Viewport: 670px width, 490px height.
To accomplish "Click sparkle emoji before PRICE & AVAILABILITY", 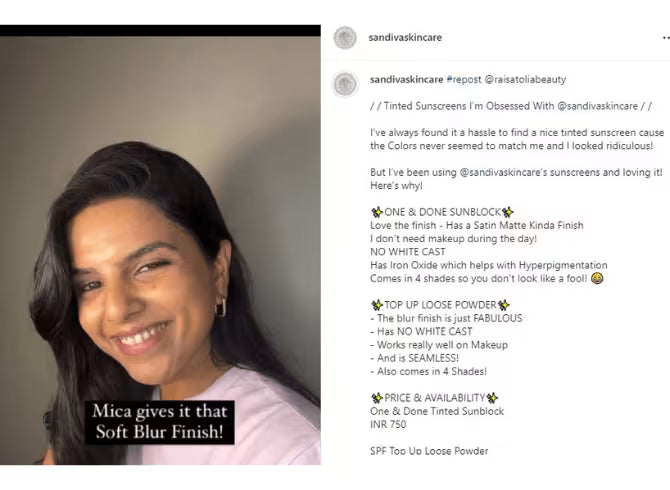I will point(377,398).
